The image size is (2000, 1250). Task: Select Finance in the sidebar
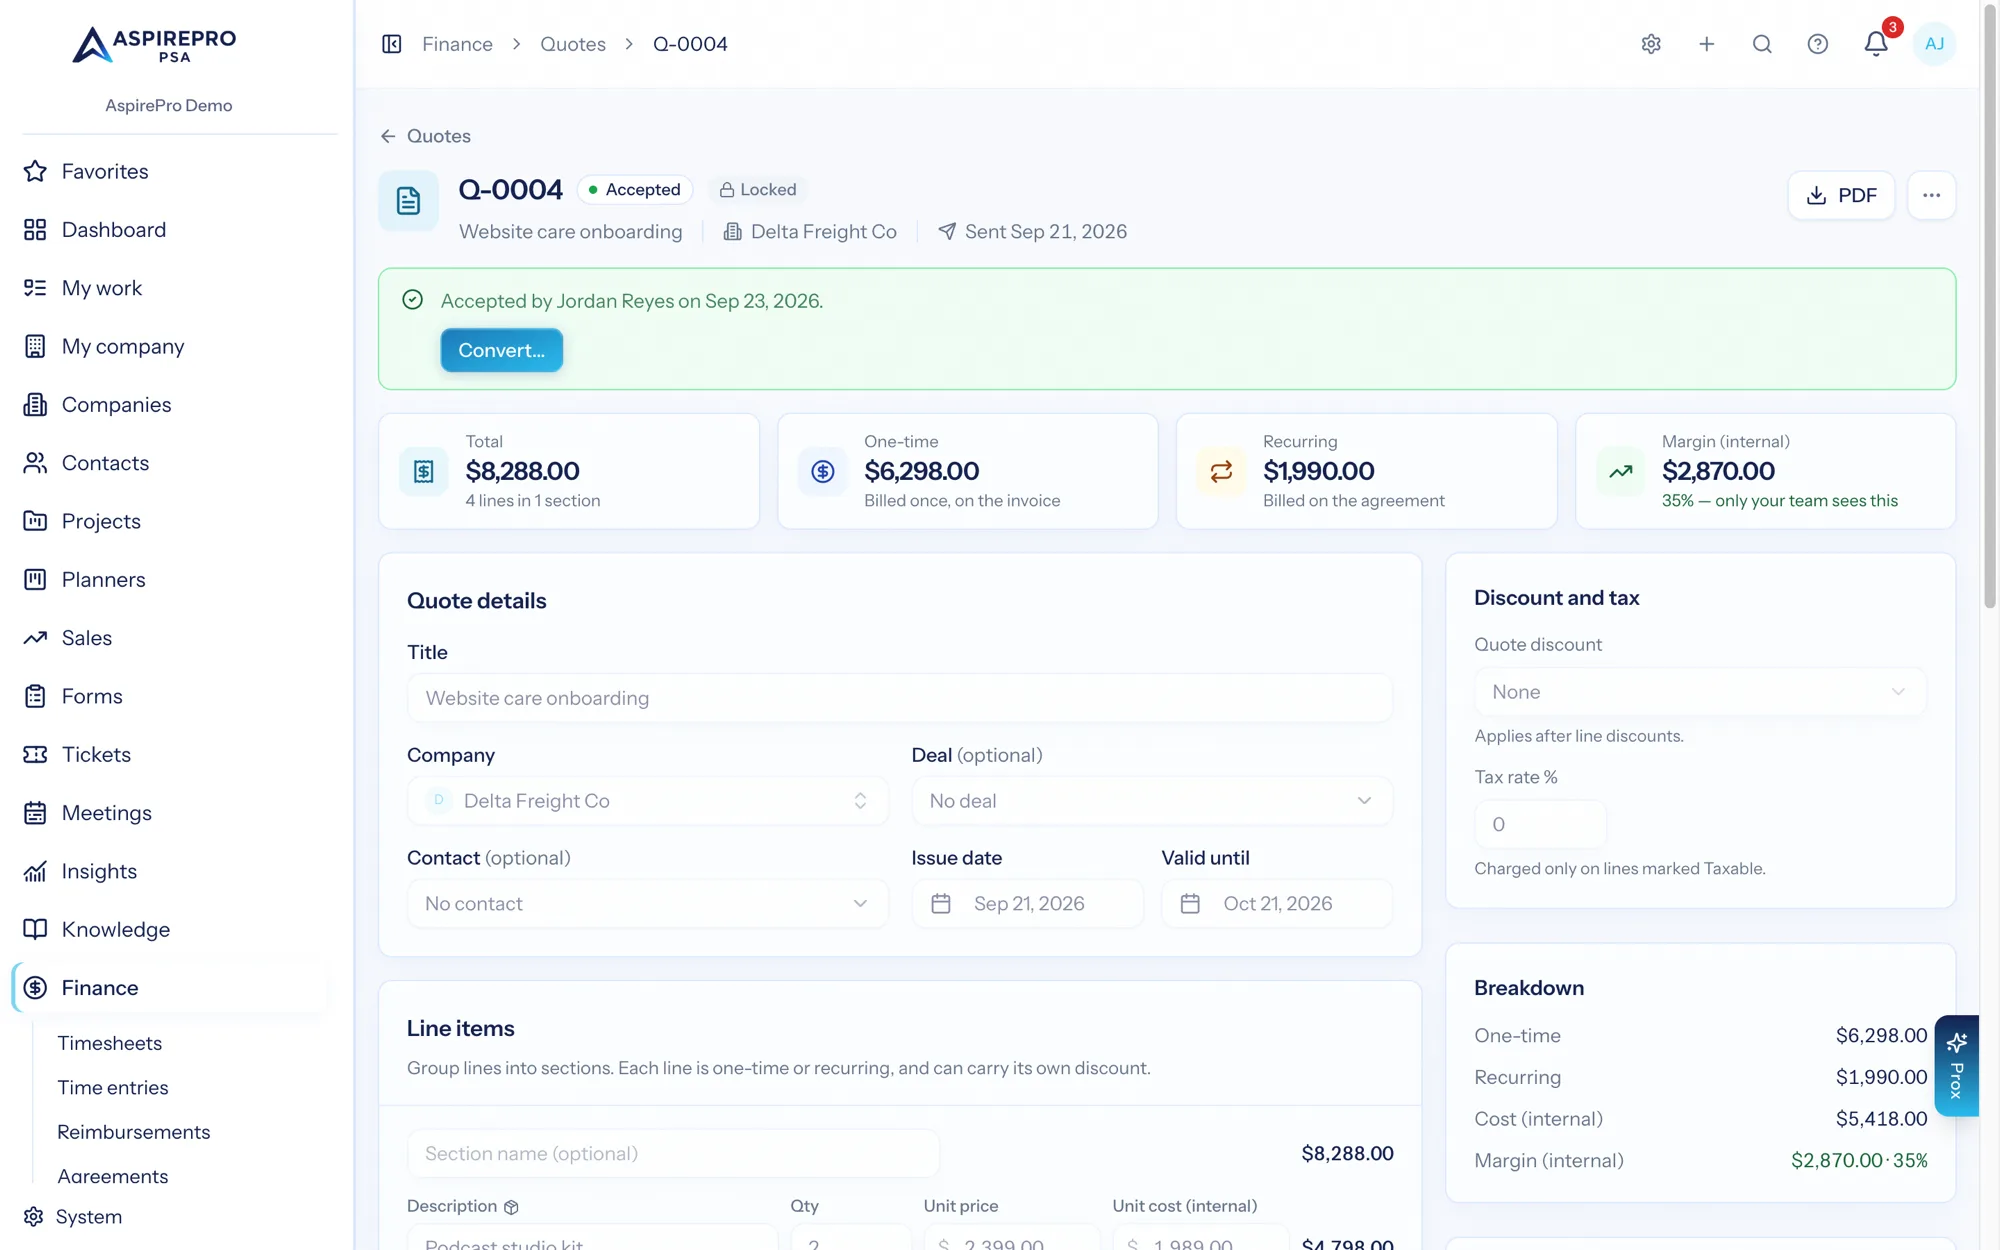click(x=168, y=988)
